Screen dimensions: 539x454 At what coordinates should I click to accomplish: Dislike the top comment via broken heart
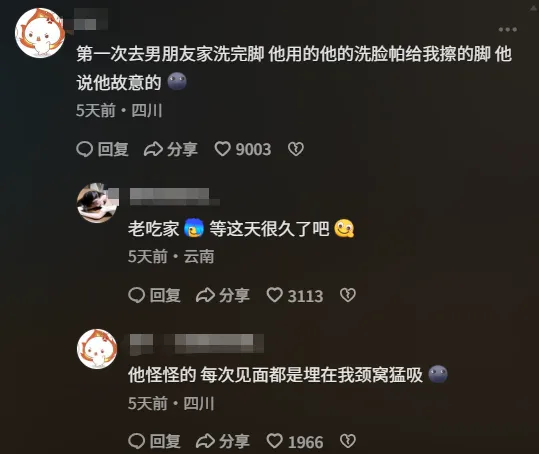[296, 149]
